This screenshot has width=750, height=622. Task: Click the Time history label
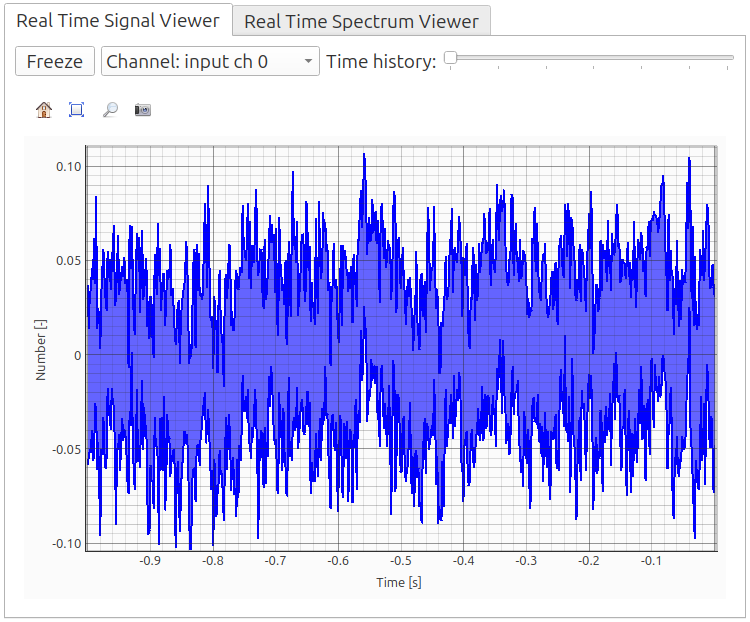pos(381,62)
